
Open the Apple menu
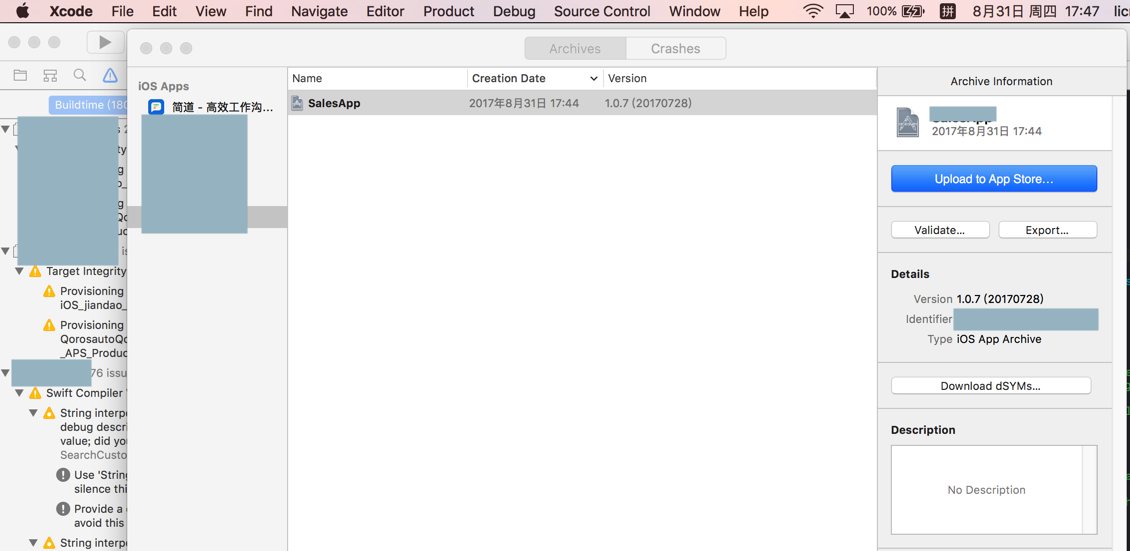coord(22,11)
